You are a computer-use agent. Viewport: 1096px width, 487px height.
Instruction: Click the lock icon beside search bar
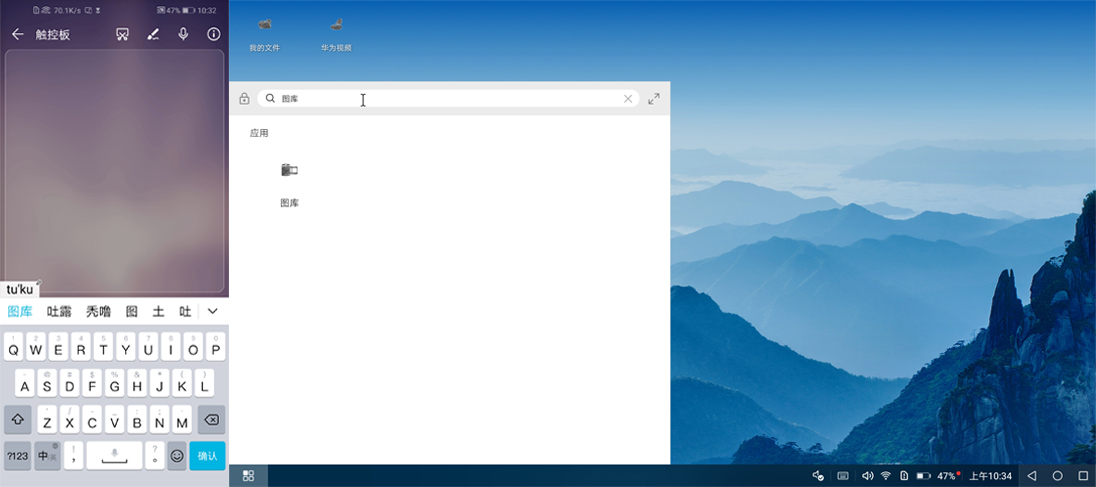[244, 99]
